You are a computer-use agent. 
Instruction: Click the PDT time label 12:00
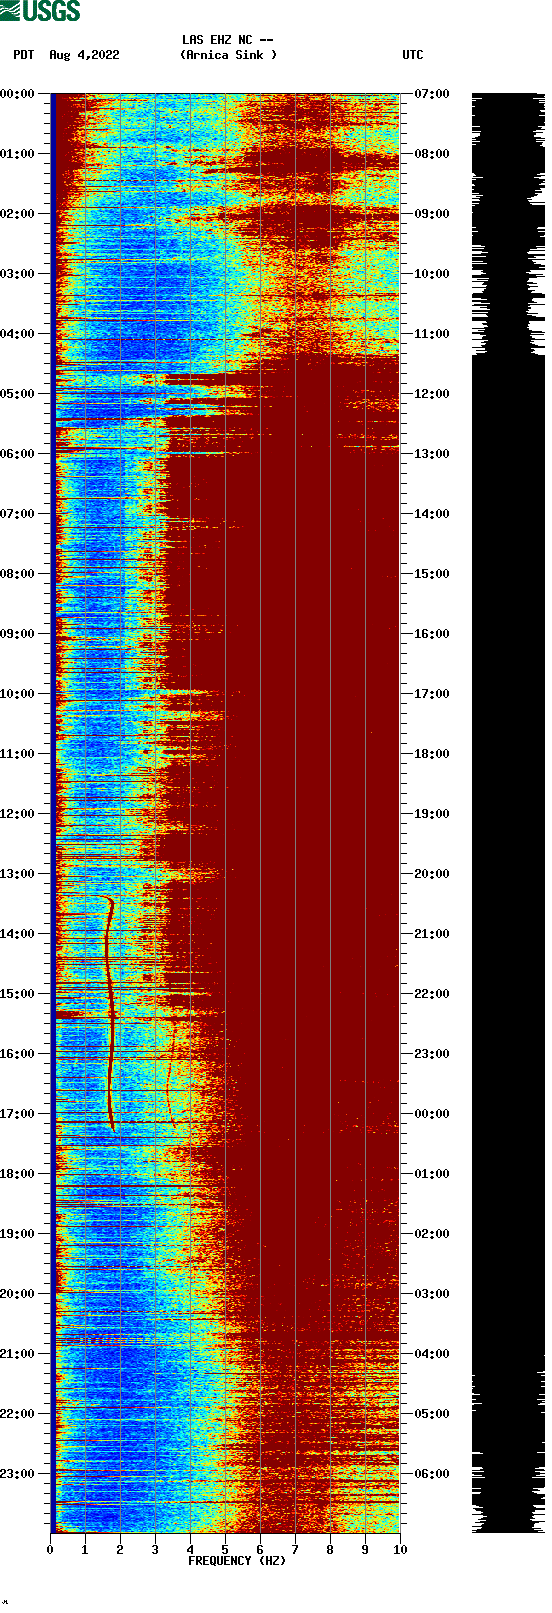(x=17, y=813)
